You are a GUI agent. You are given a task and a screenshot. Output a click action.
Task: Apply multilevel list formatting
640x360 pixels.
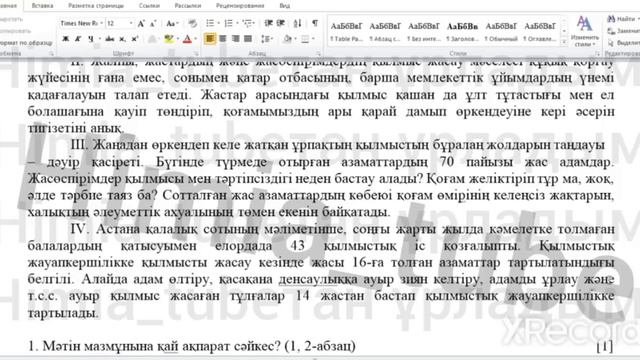[x=247, y=23]
